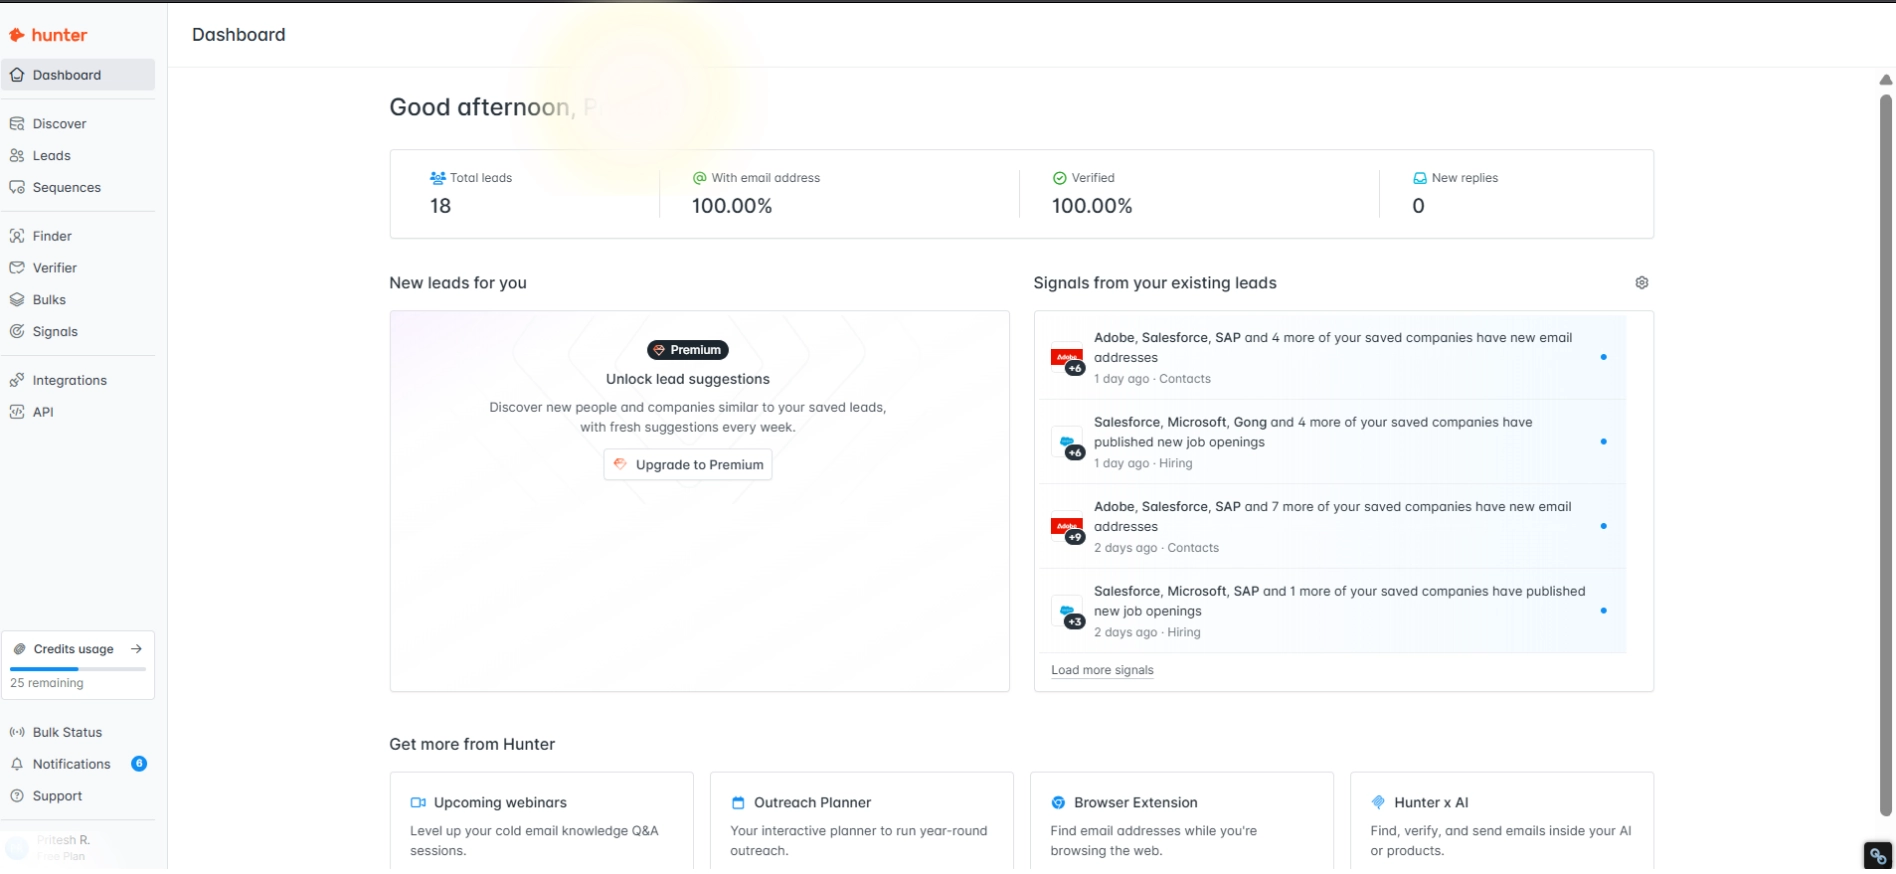Click the Upgrade to Premium button
Image resolution: width=1896 pixels, height=874 pixels.
pyautogui.click(x=688, y=465)
